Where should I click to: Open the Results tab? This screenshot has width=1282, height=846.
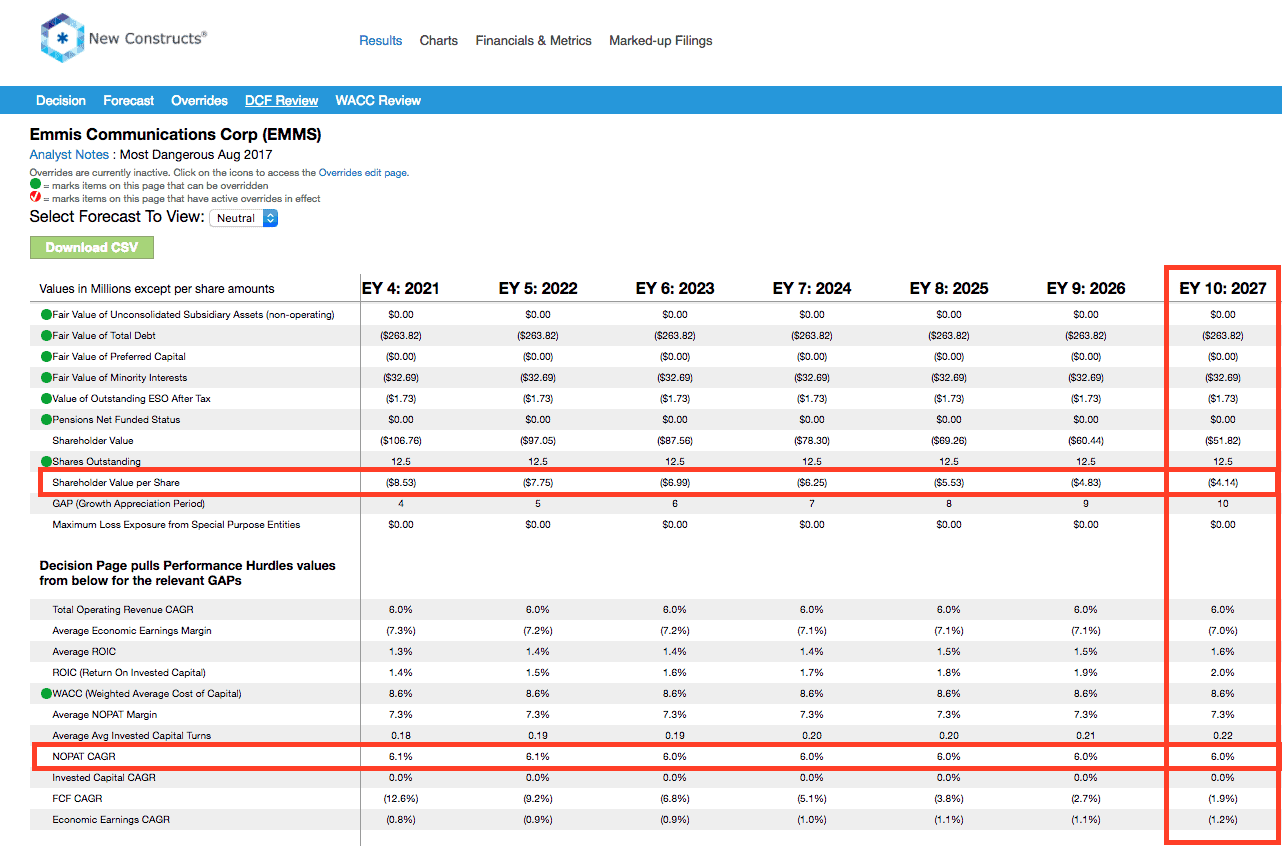pos(381,41)
